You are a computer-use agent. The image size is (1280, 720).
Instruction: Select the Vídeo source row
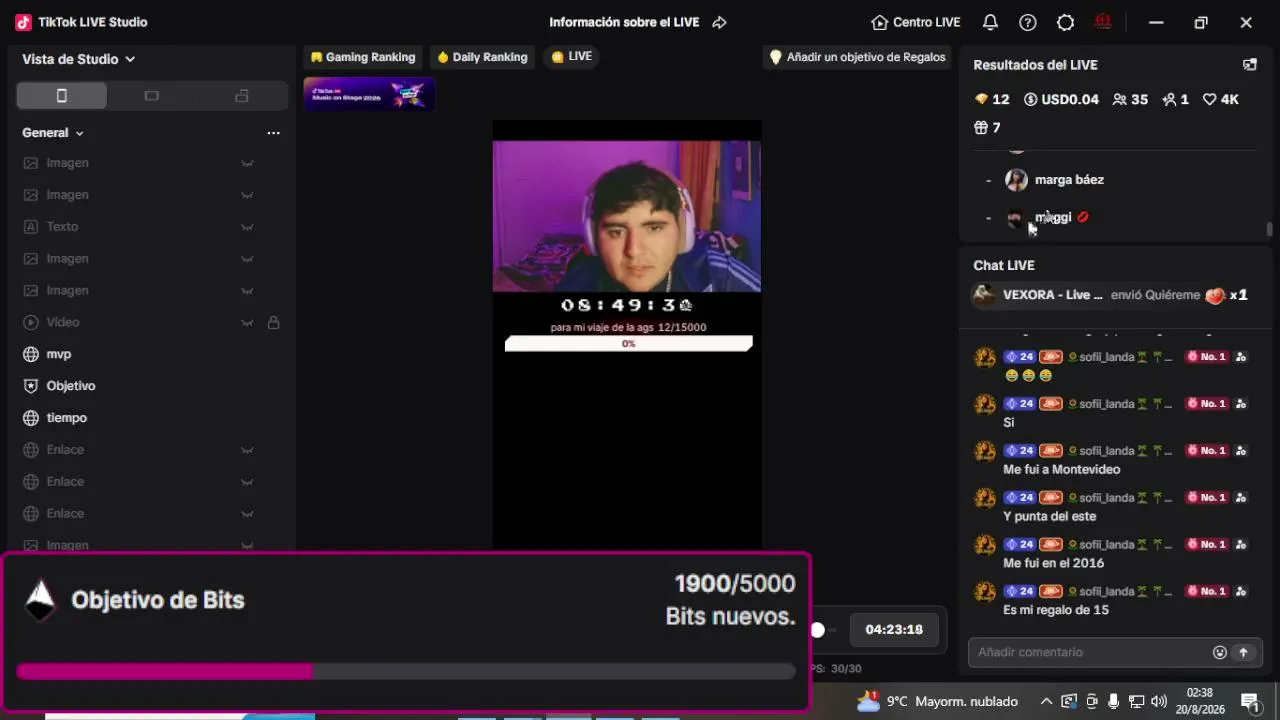point(152,323)
